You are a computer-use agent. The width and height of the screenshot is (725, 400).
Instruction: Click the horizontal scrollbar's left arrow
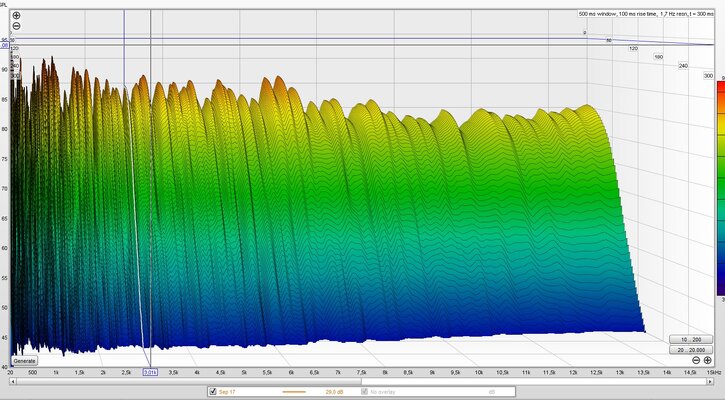pyautogui.click(x=12, y=382)
